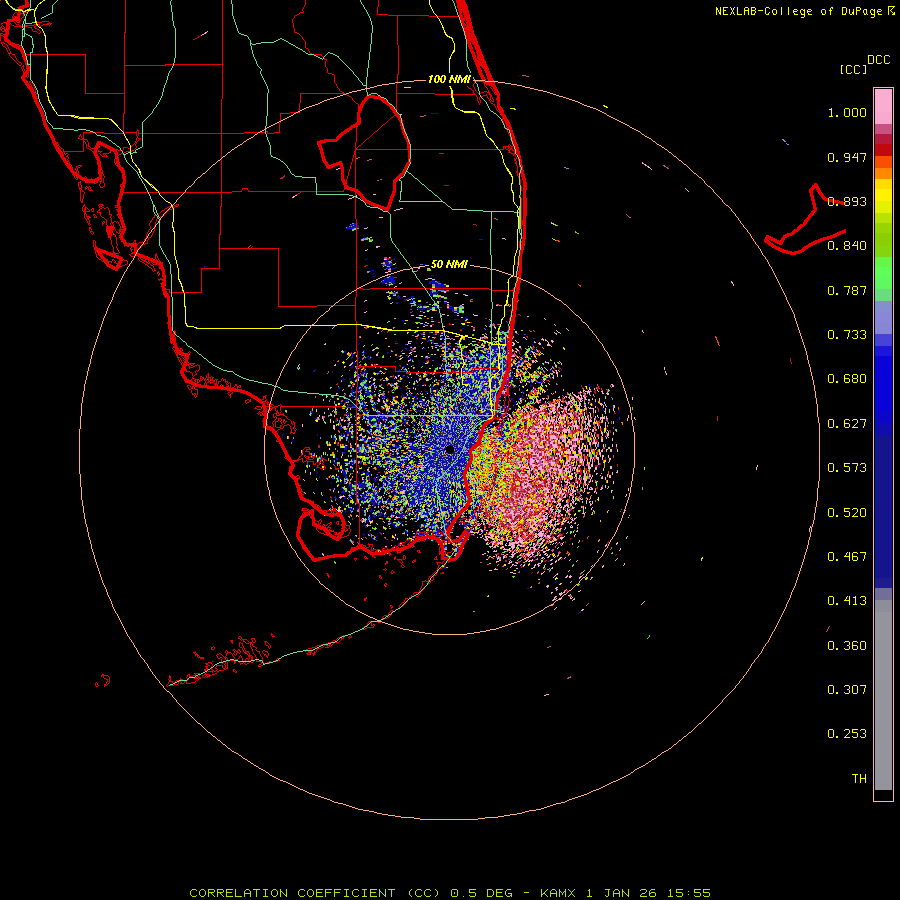The width and height of the screenshot is (900, 900).
Task: Select the 0.360 scale value
Action: point(847,646)
